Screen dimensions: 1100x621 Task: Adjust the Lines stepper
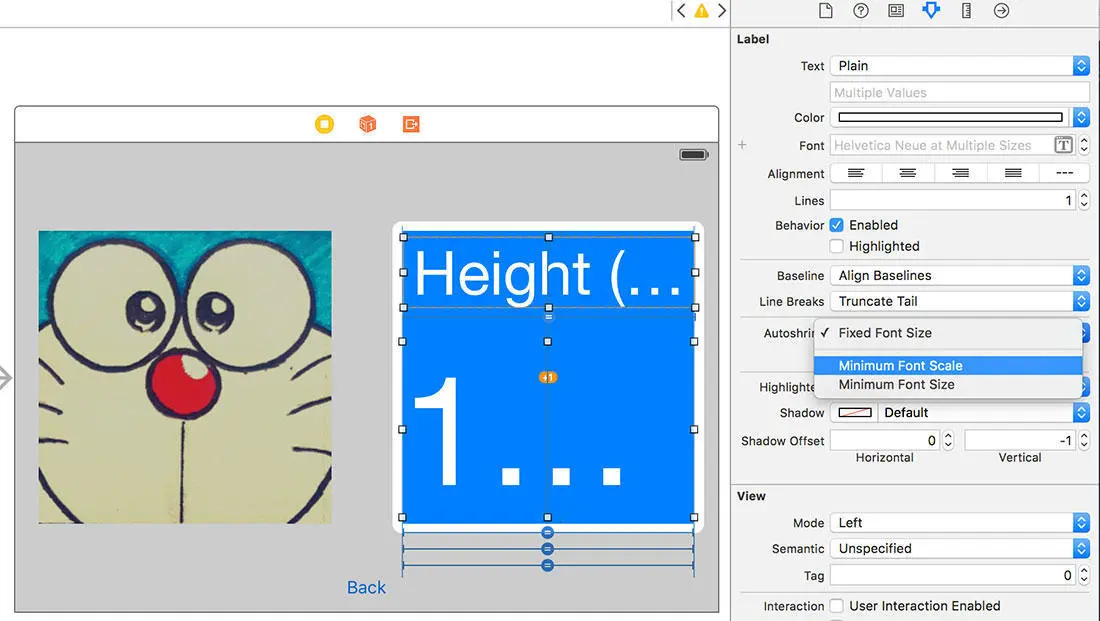pyautogui.click(x=1084, y=201)
